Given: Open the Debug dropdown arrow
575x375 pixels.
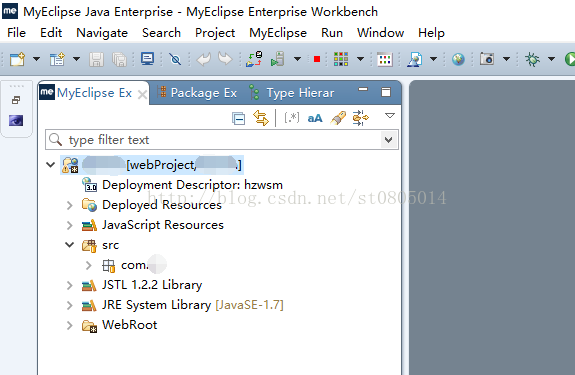Looking at the screenshot, I should [551, 59].
